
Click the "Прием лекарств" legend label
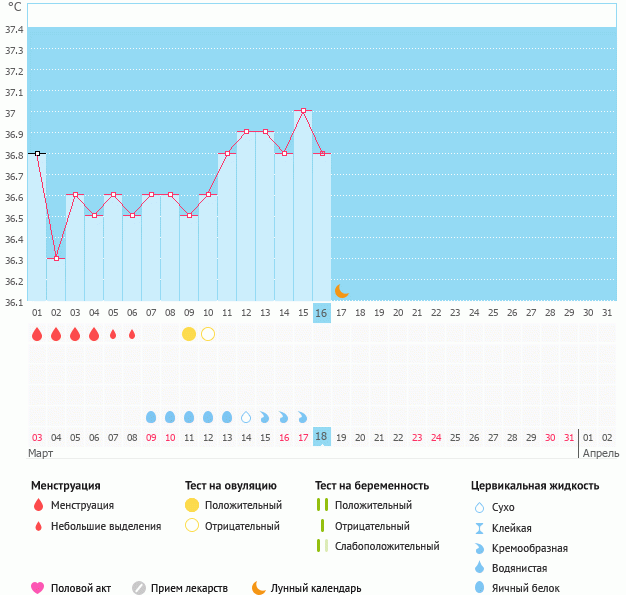click(x=189, y=589)
